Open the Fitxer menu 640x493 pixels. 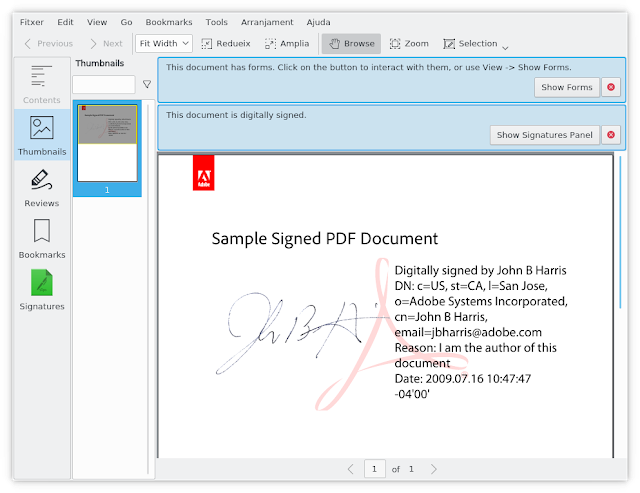click(31, 22)
